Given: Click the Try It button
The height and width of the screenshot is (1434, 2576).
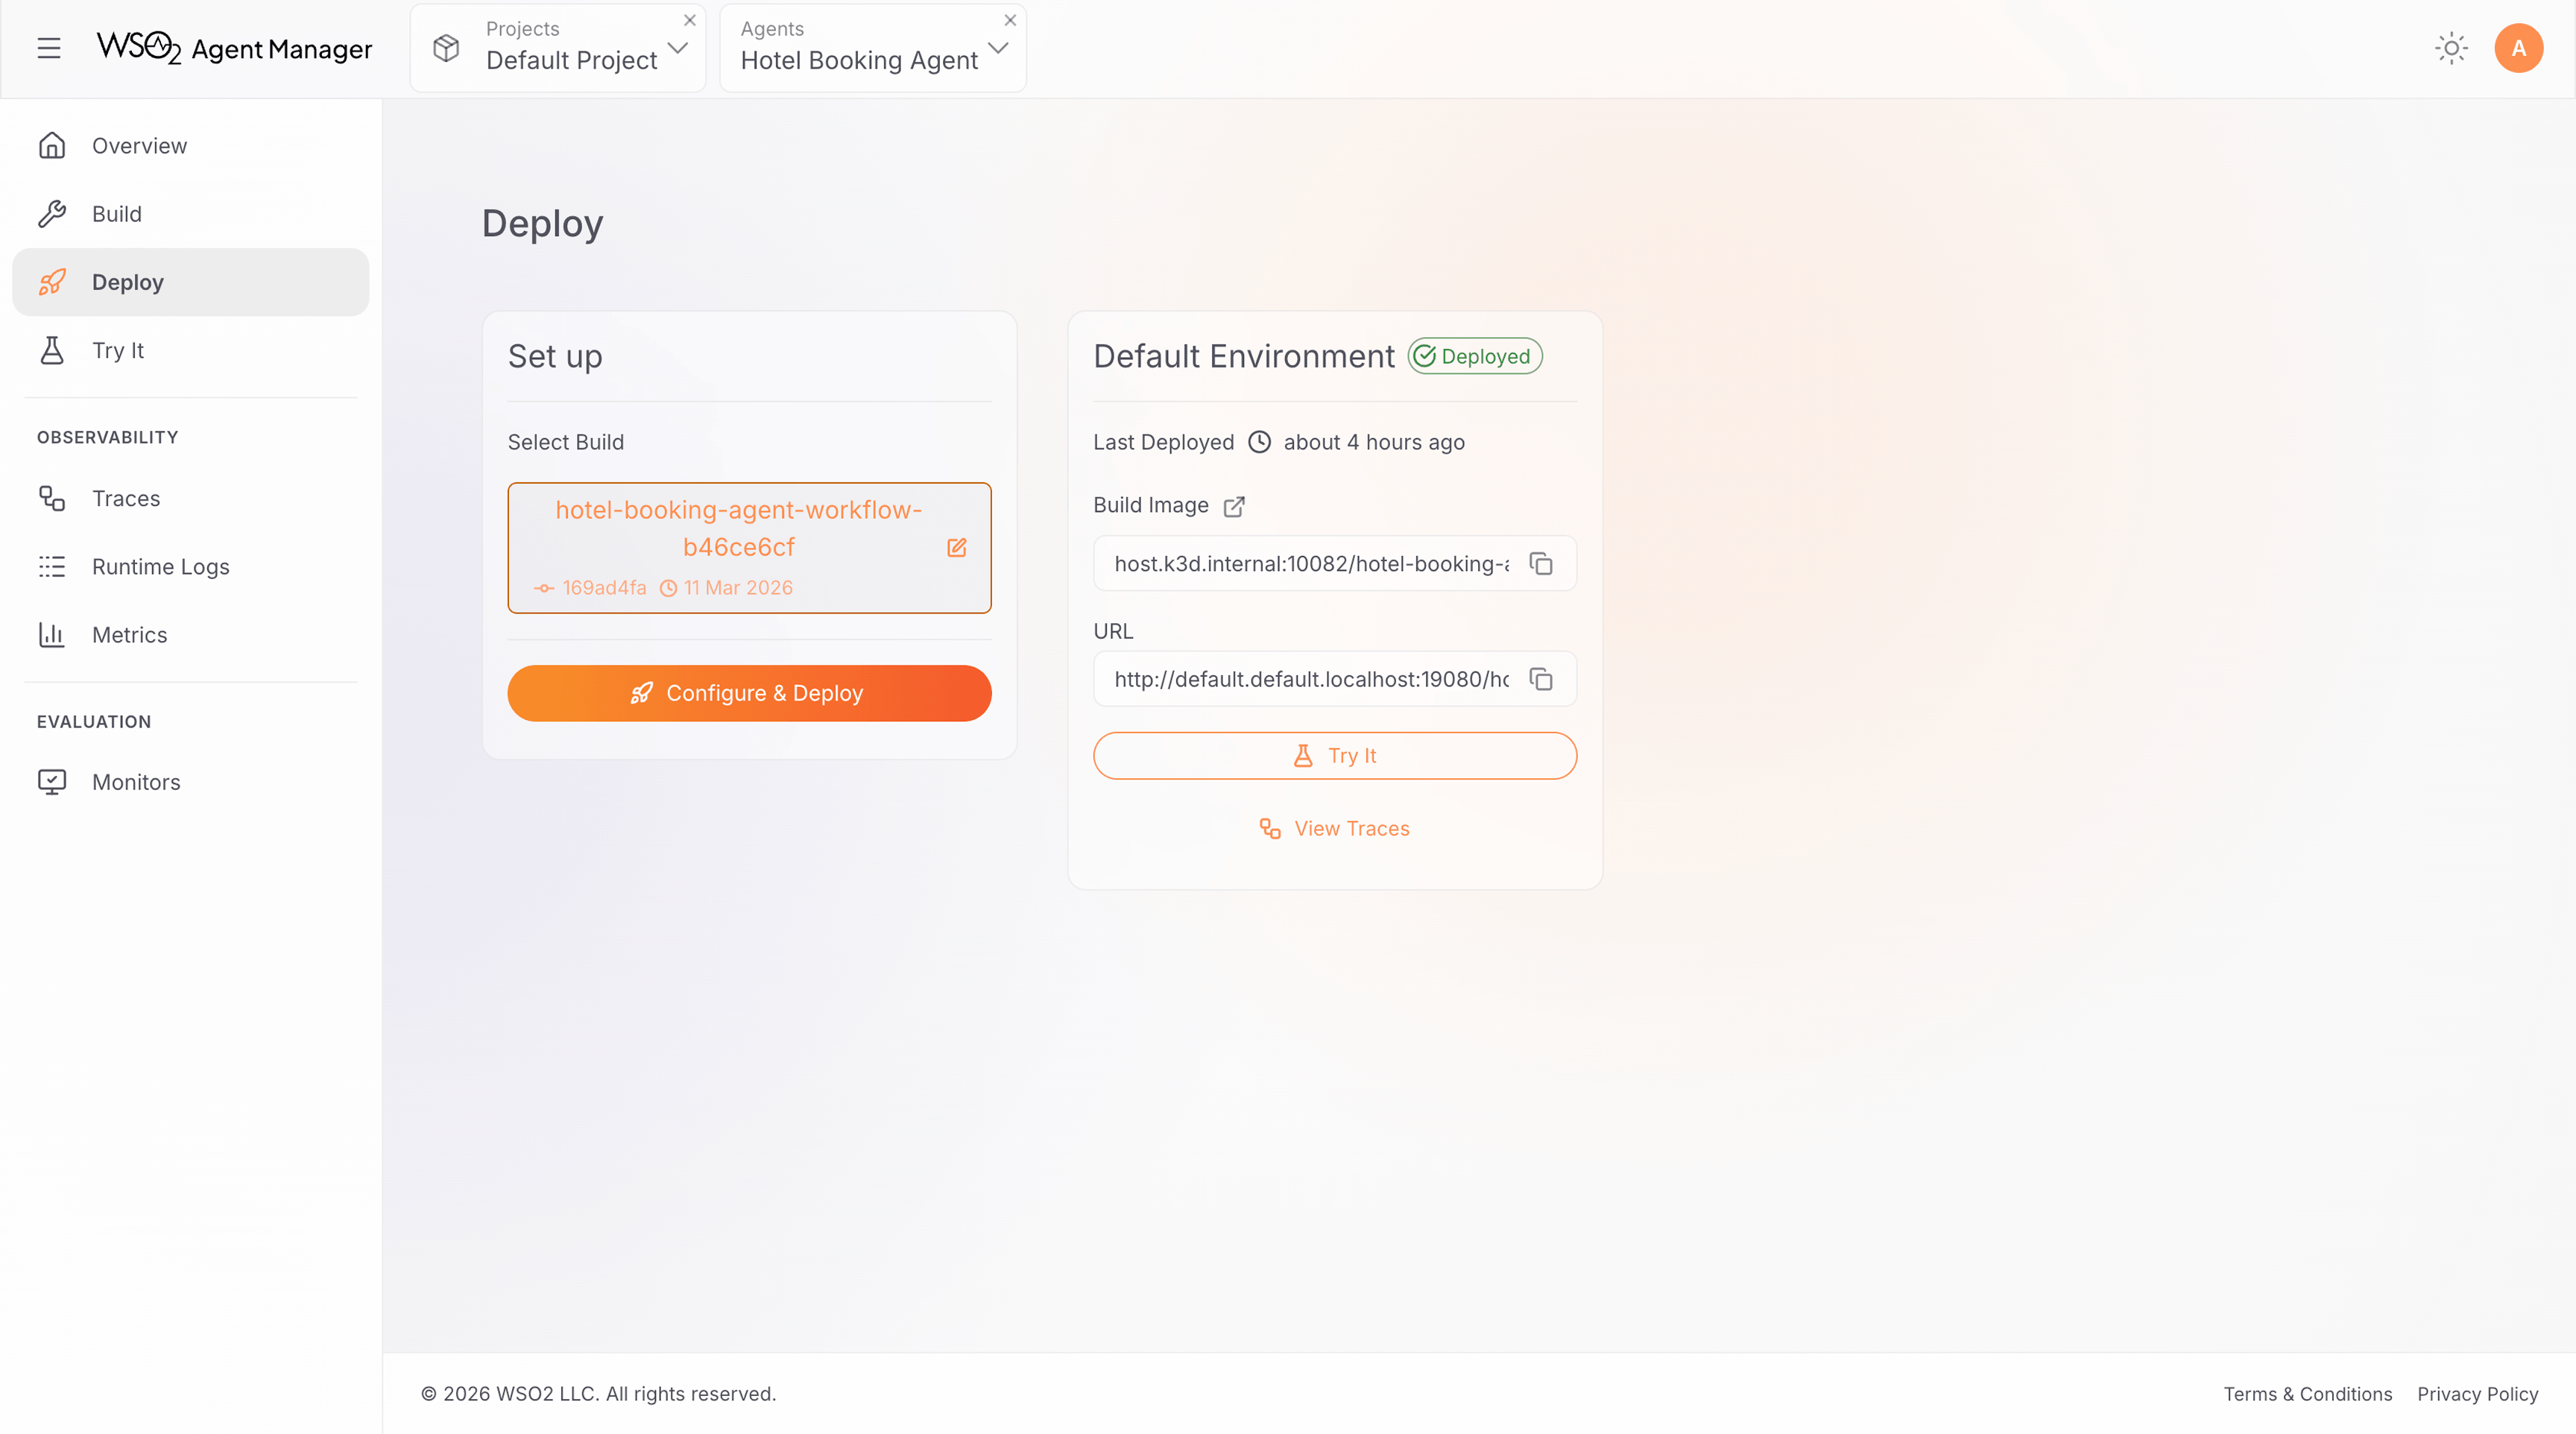Looking at the screenshot, I should click(1334, 755).
